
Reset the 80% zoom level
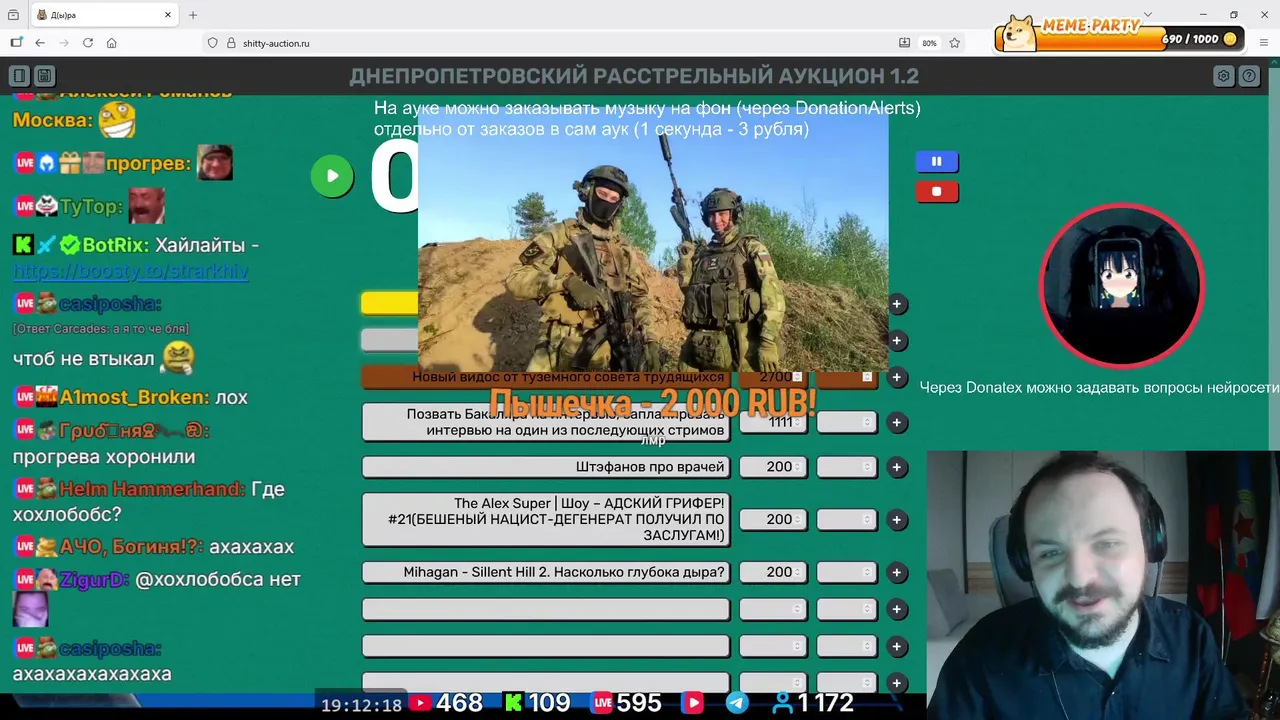(x=929, y=43)
